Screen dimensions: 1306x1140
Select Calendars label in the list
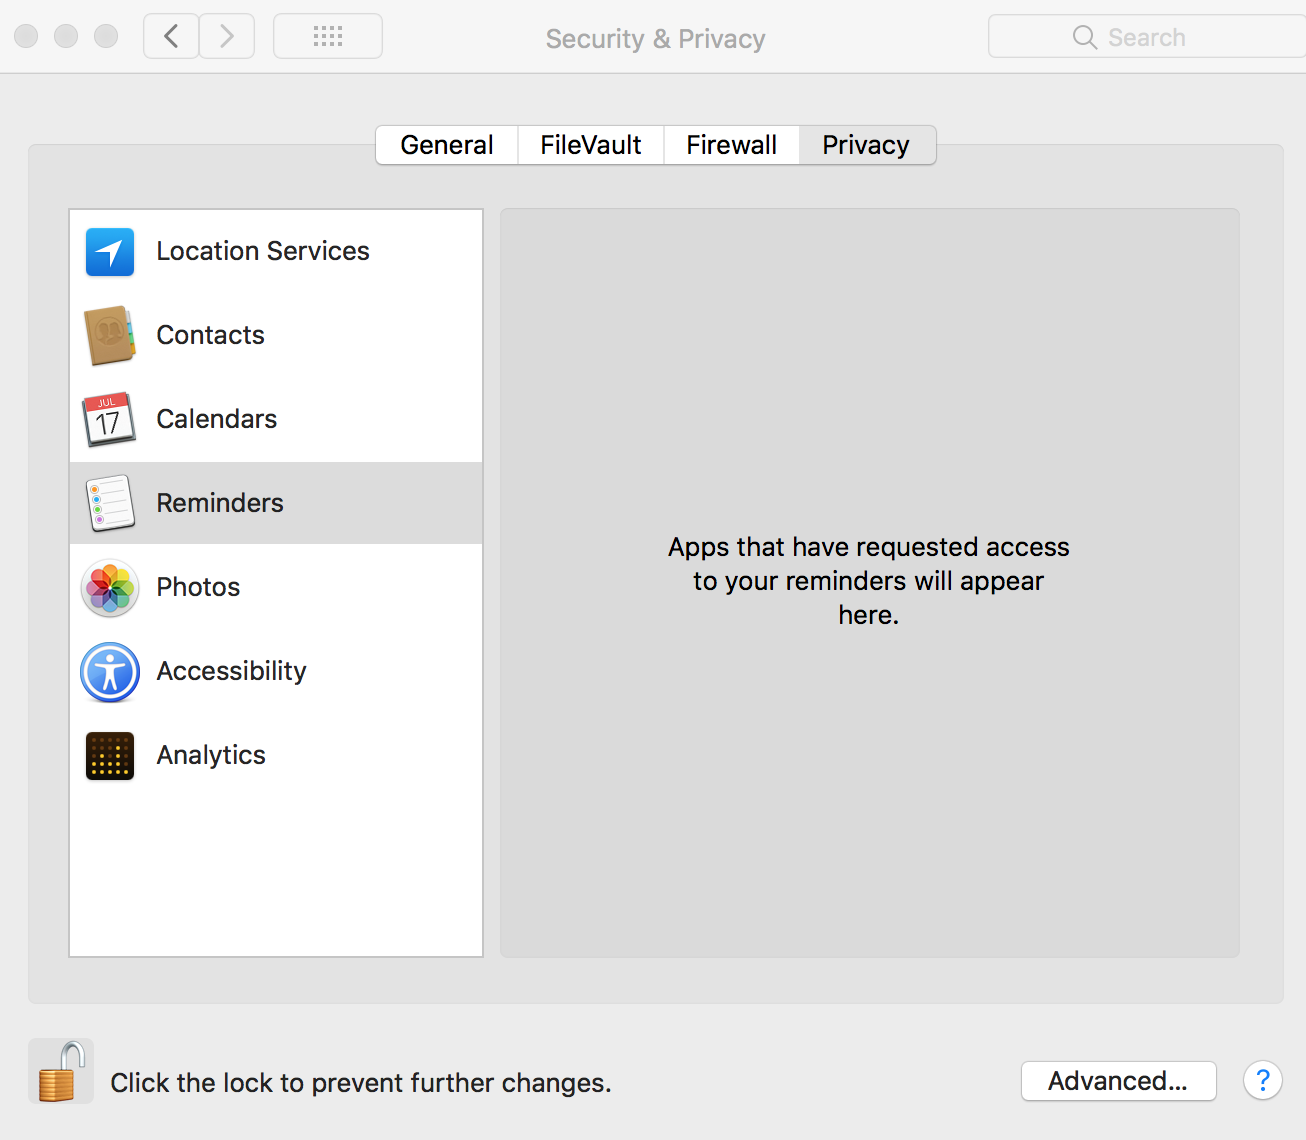point(217,419)
